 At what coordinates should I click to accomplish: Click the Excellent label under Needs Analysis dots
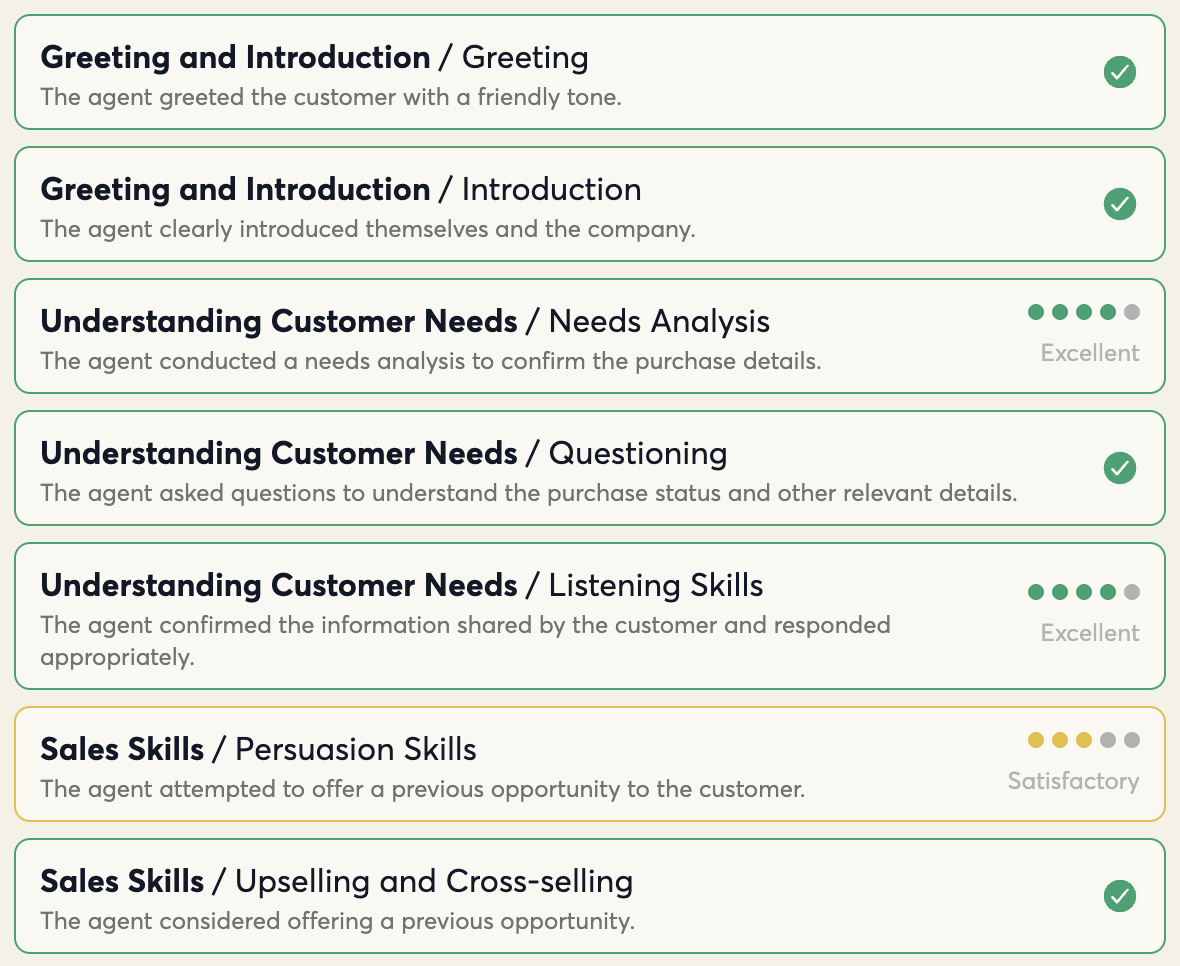point(1089,353)
